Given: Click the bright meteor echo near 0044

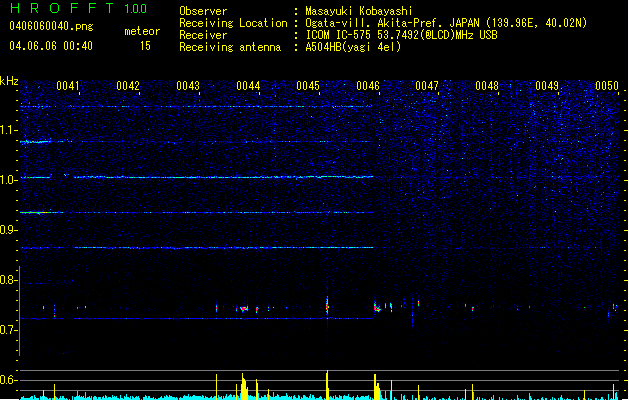Looking at the screenshot, I should 243,309.
